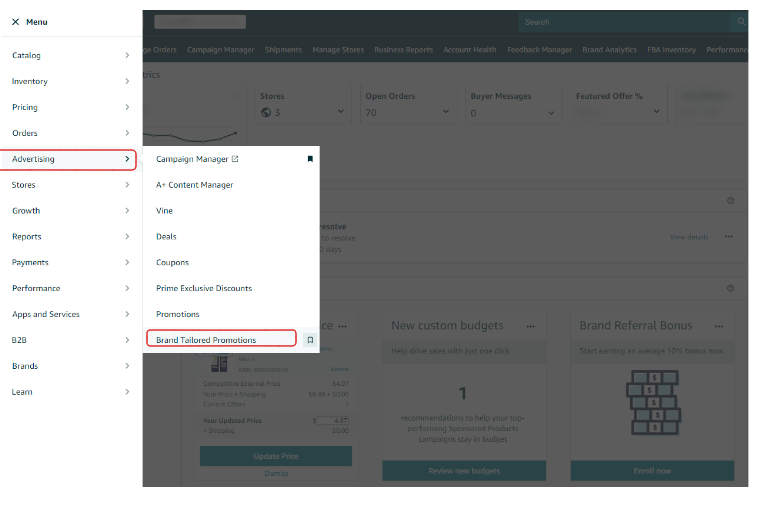
Task: Expand the Buyer Messages dropdown
Action: click(x=551, y=113)
